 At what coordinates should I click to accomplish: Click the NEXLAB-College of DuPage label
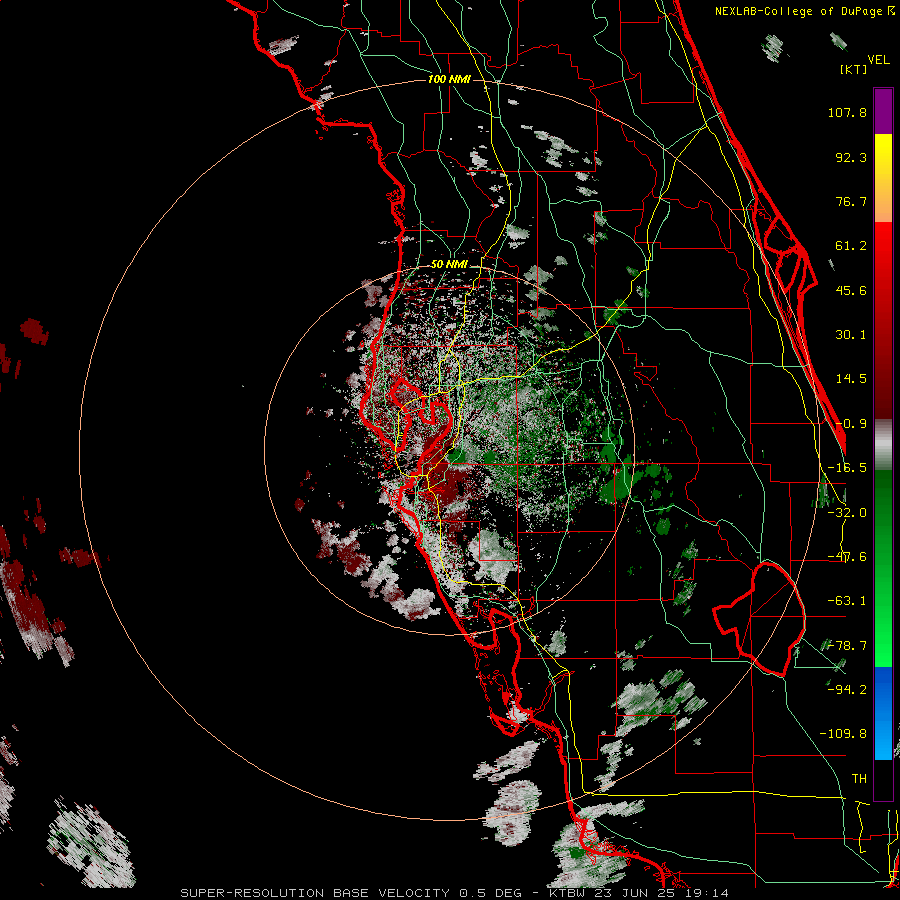click(x=805, y=11)
